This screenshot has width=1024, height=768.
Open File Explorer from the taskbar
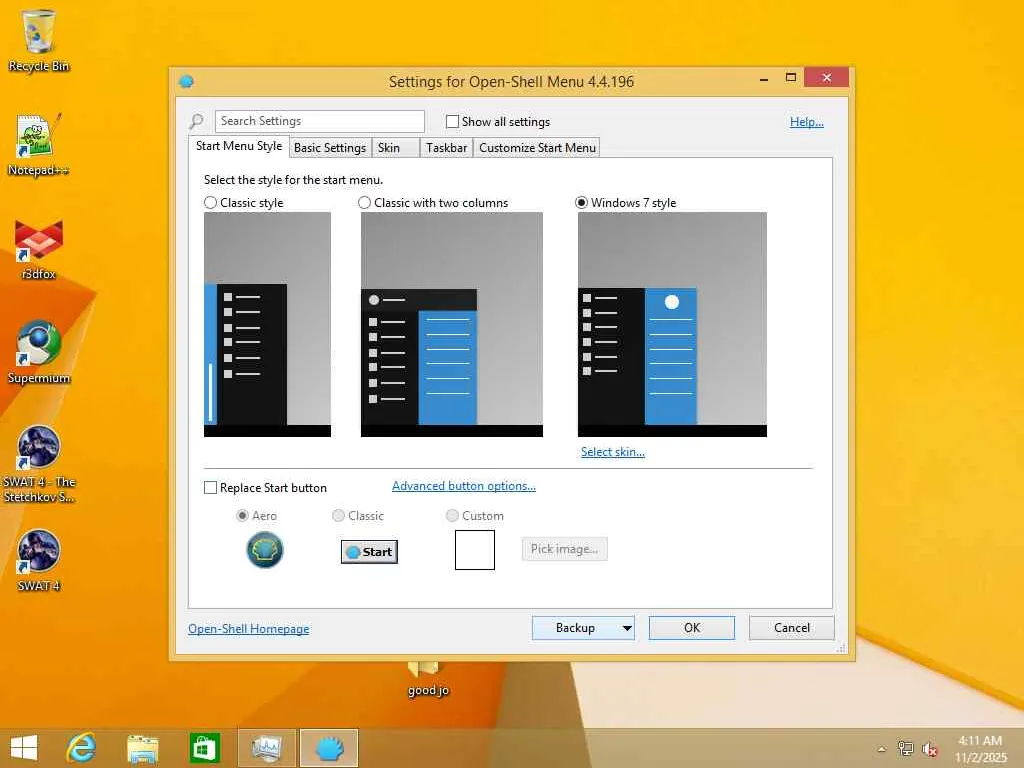pos(142,748)
